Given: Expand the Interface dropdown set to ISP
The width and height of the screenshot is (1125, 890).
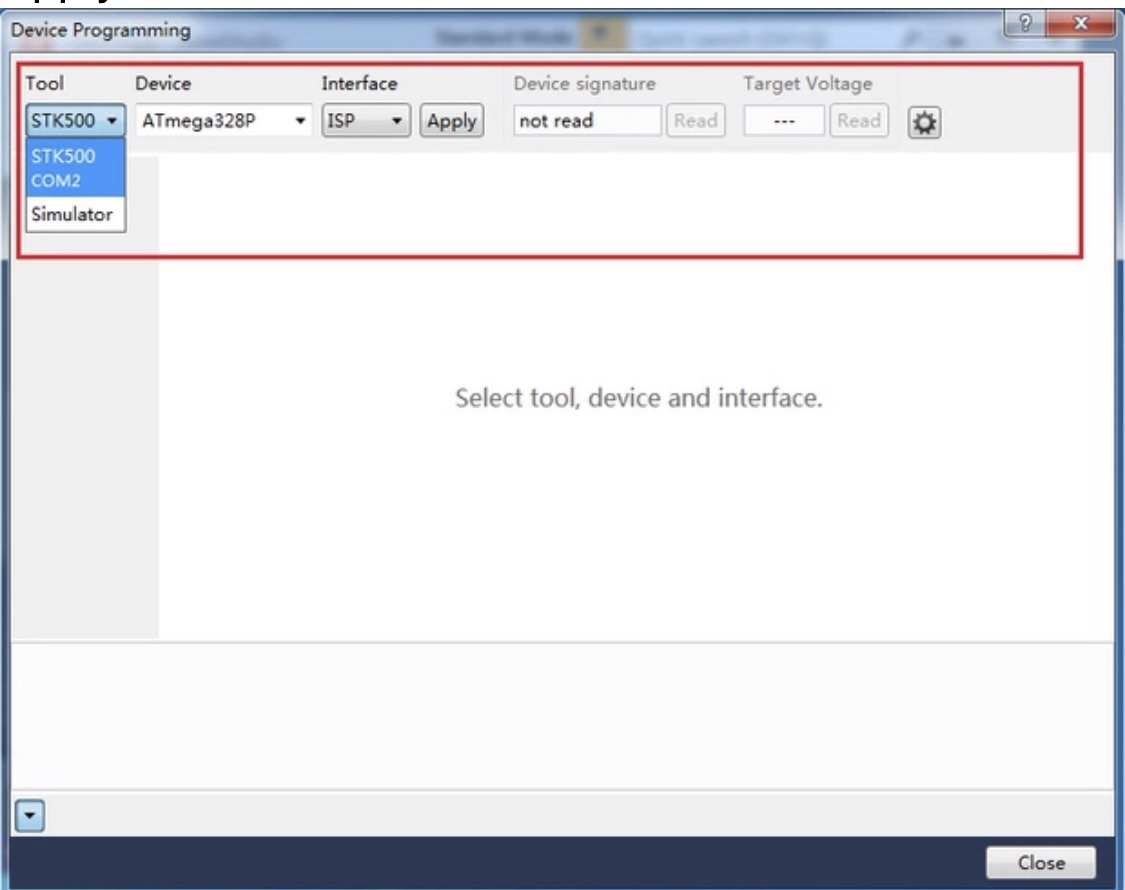Looking at the screenshot, I should [x=366, y=121].
